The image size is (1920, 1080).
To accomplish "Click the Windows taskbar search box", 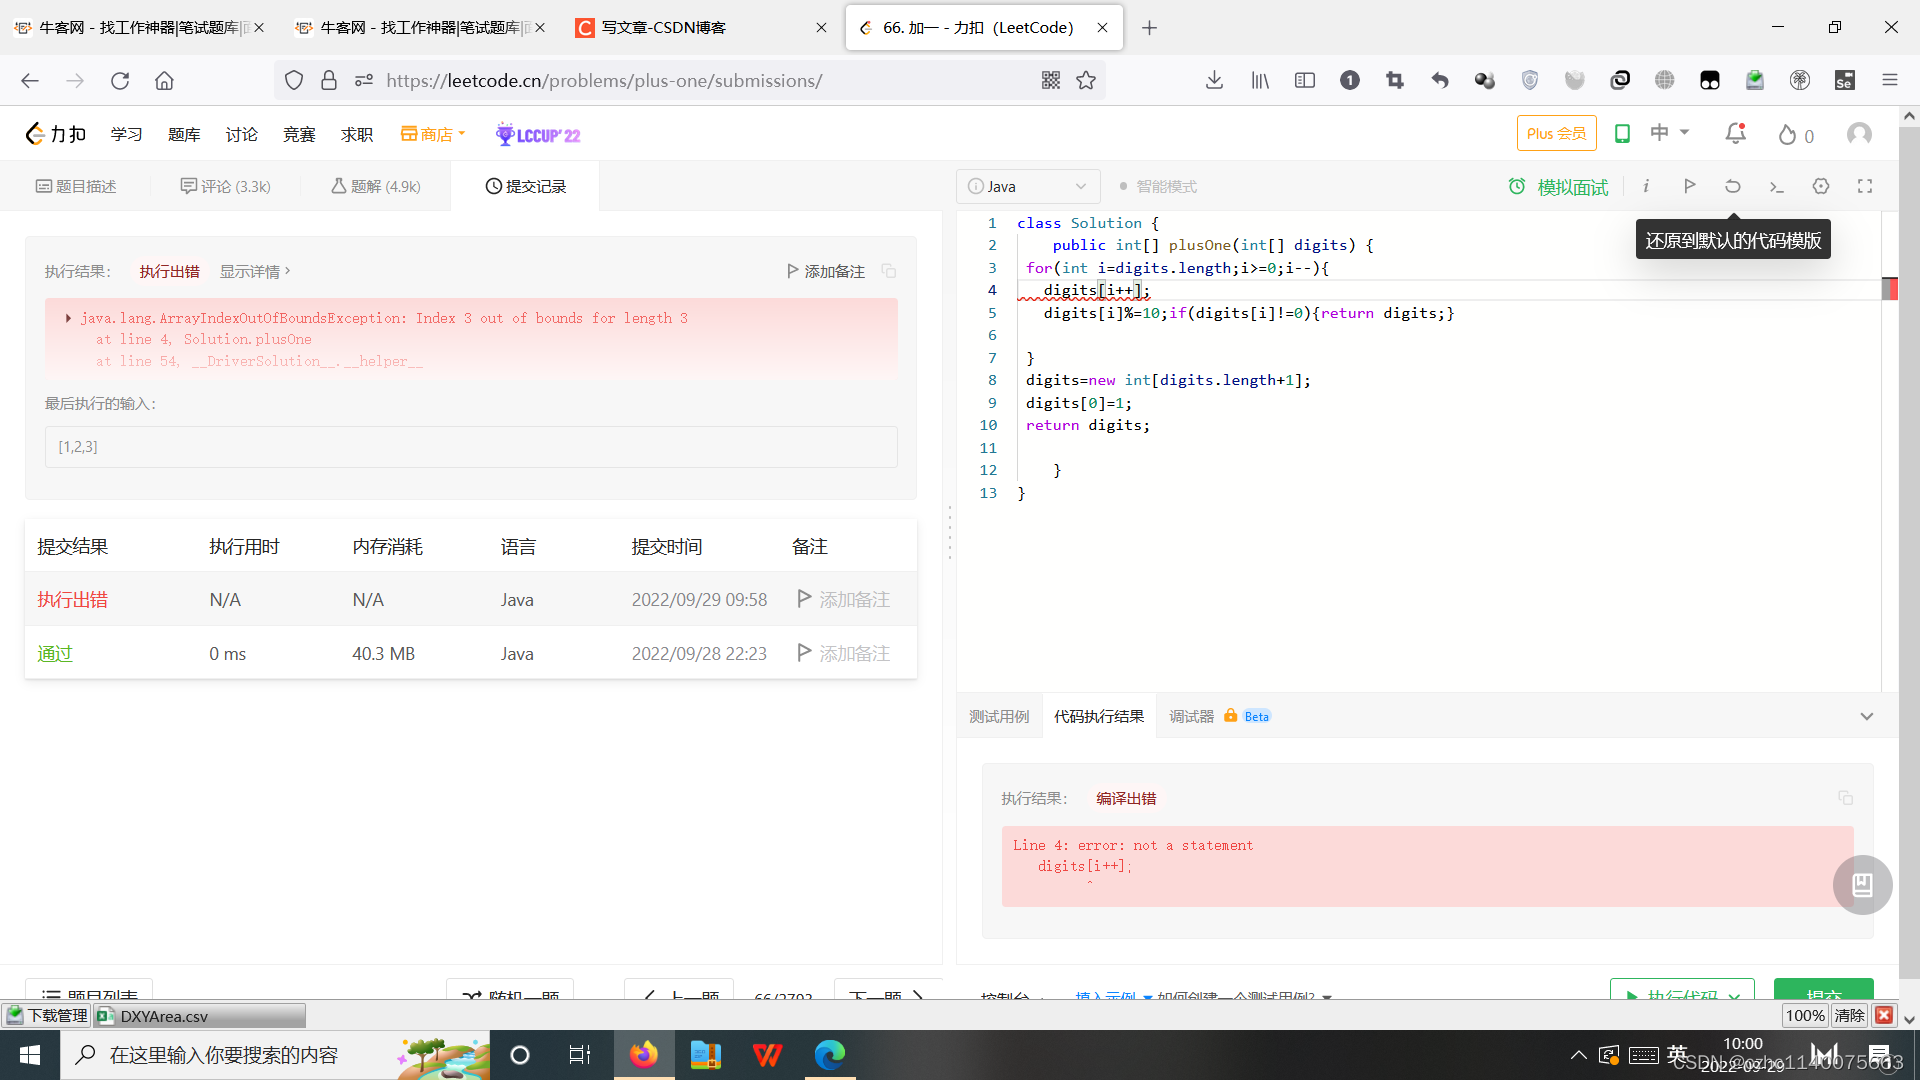I will (224, 1055).
